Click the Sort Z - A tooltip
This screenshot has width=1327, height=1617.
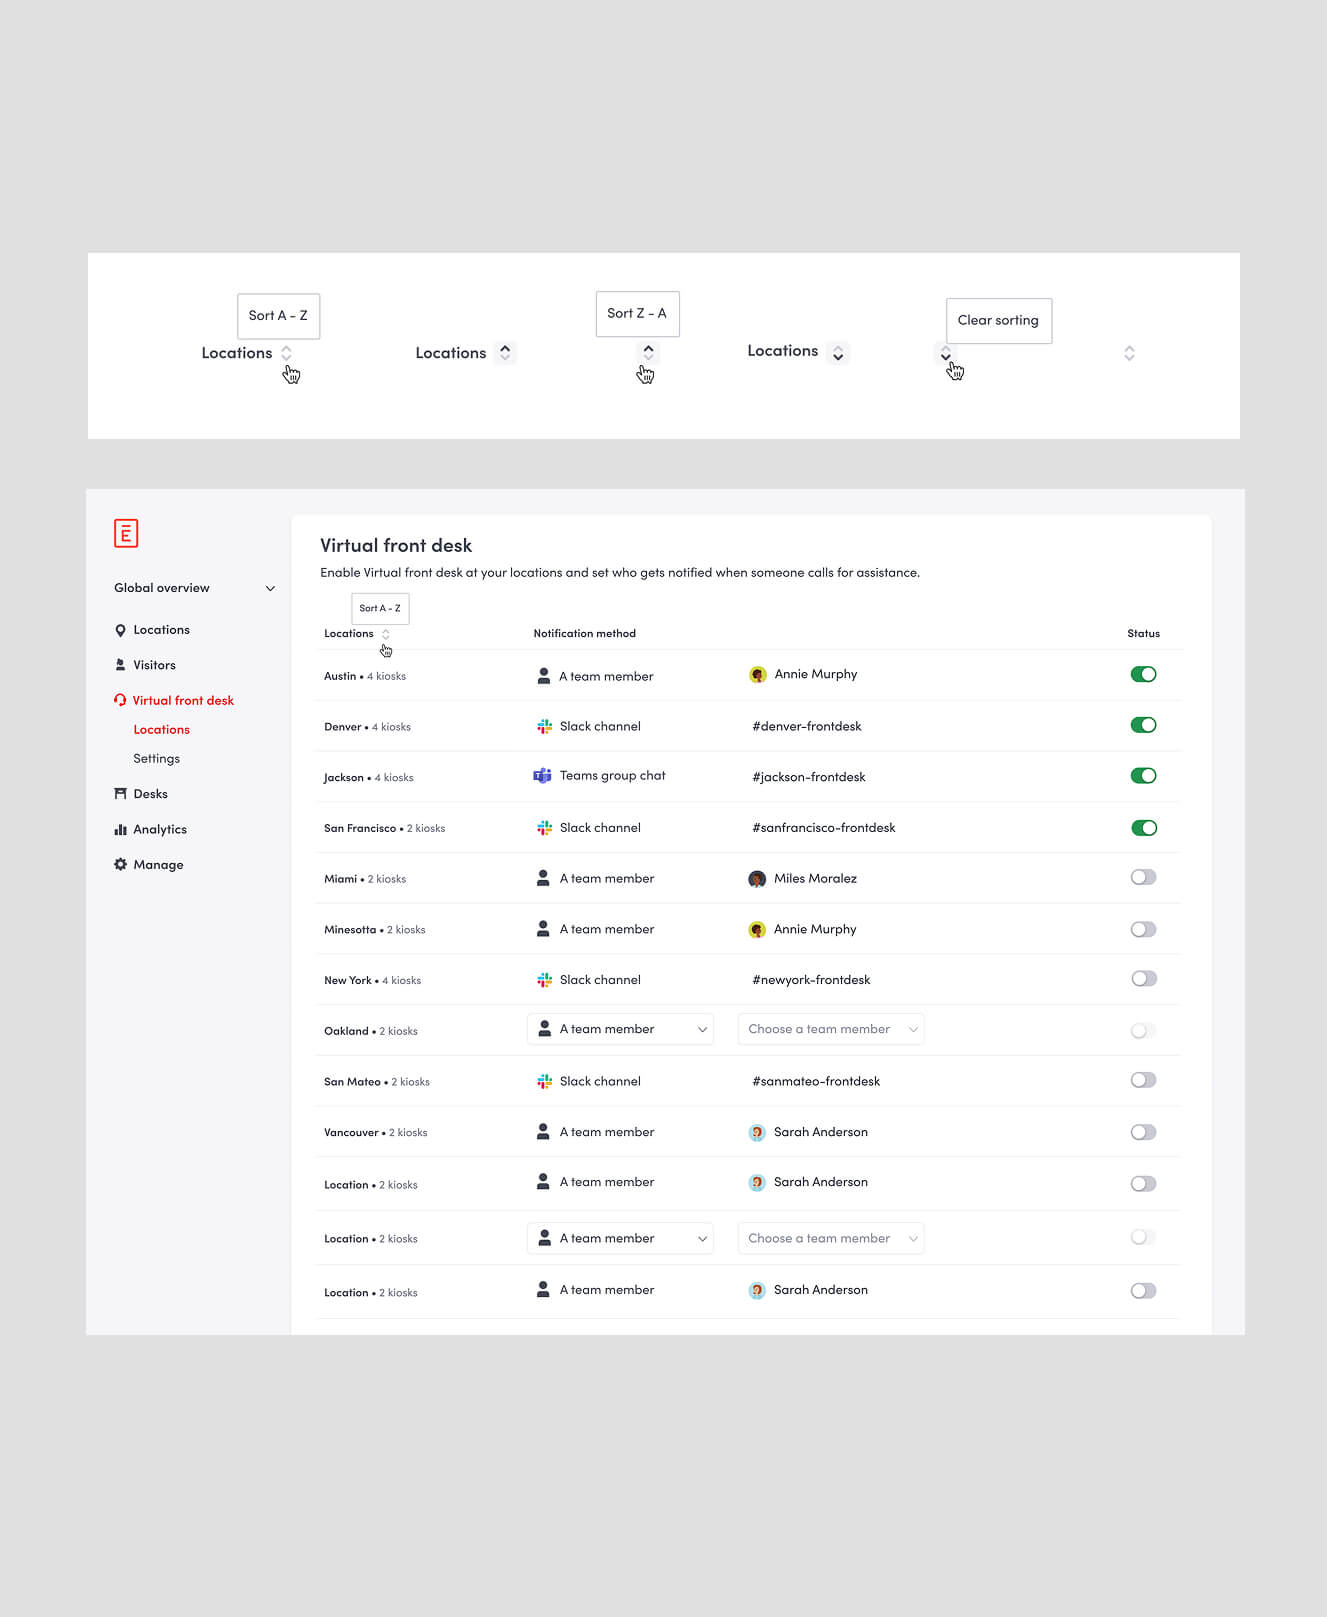637,314
